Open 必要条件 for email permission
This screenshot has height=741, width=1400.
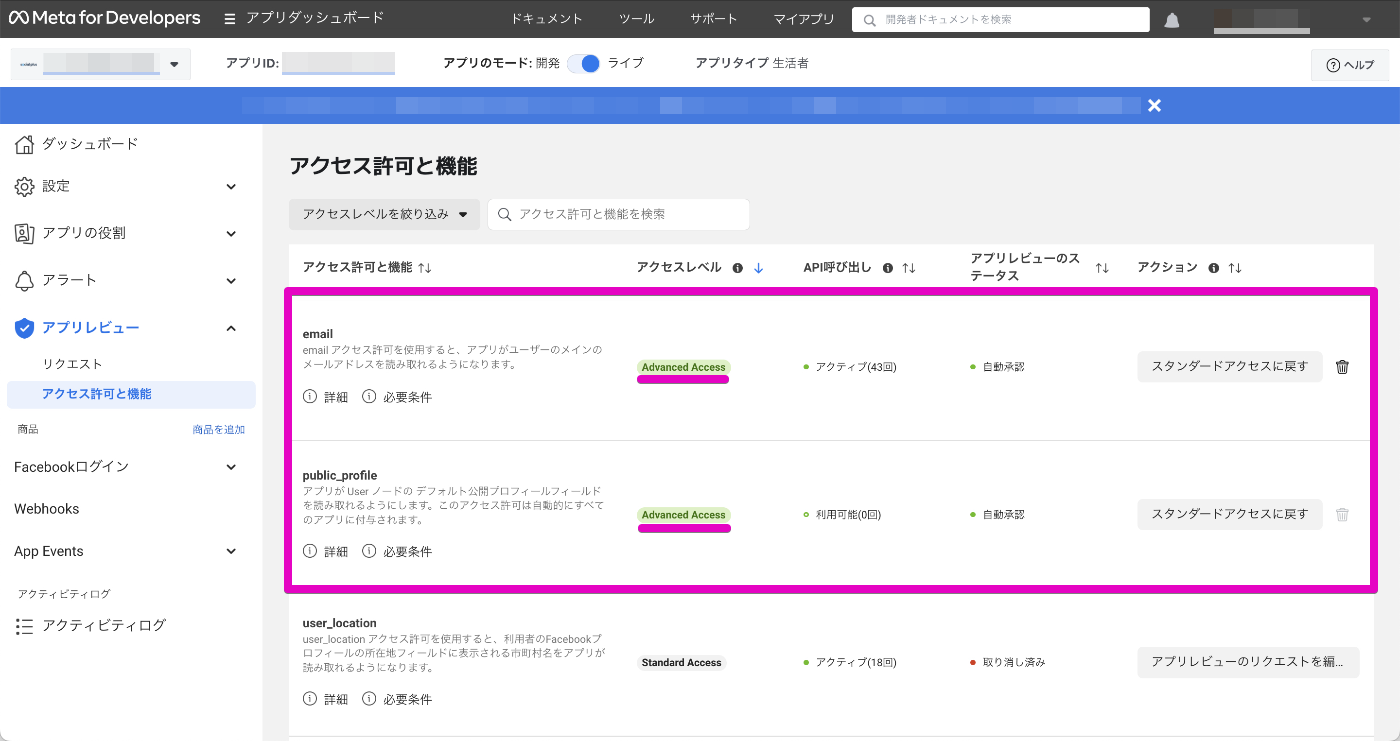point(397,397)
